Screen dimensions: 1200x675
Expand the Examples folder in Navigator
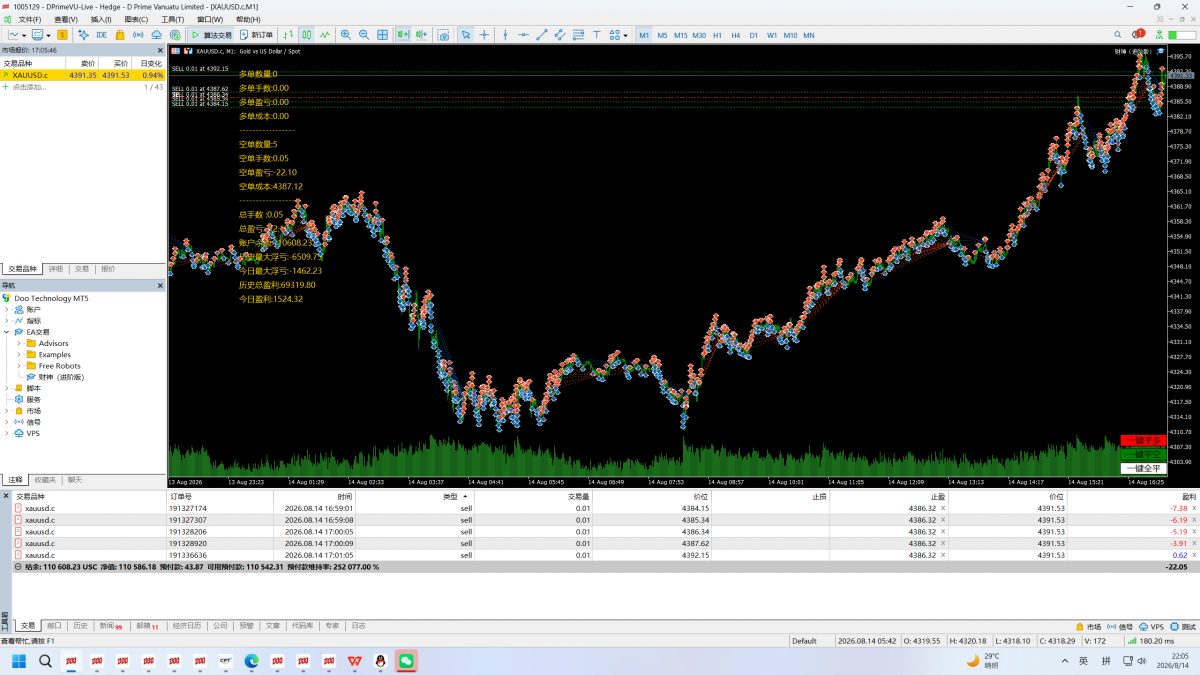19,354
